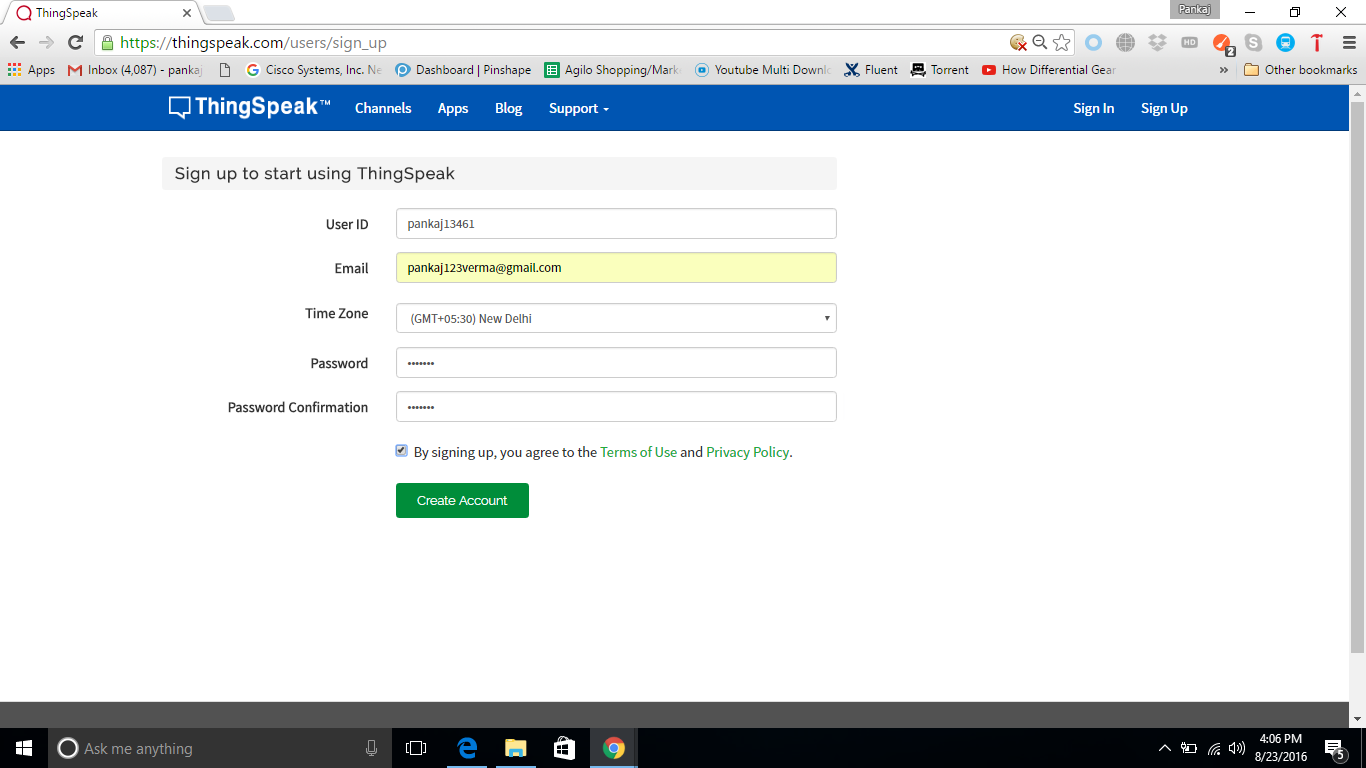Launch Microsoft Edge from taskbar

(x=466, y=748)
